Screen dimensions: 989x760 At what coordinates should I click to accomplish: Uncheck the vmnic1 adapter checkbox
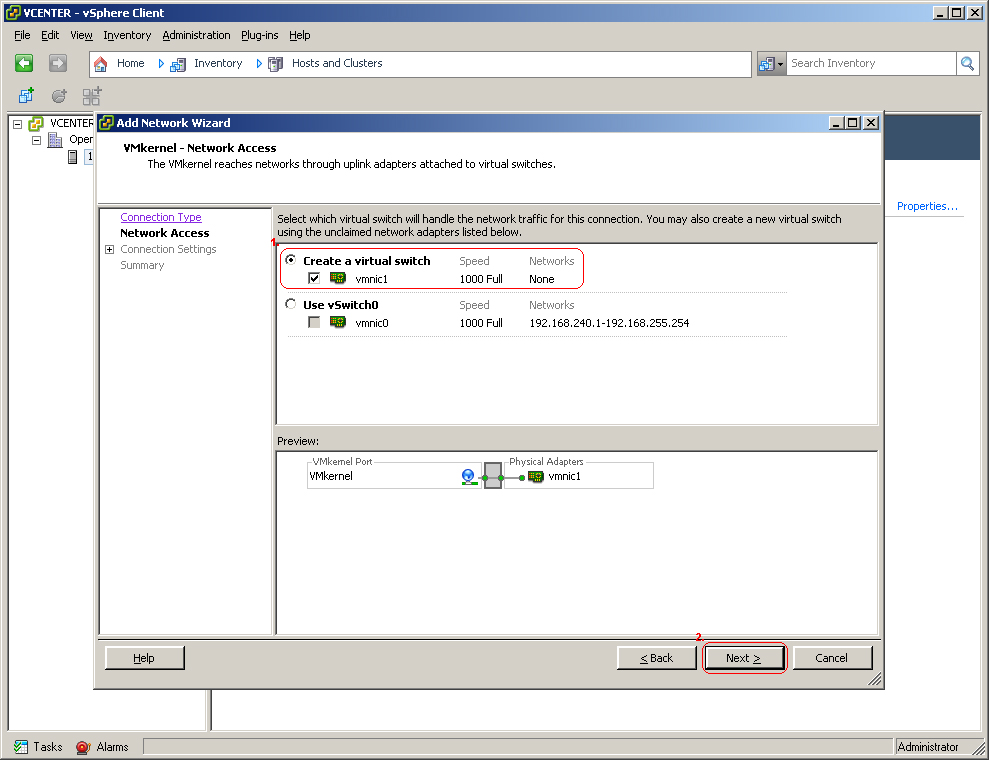[x=314, y=279]
